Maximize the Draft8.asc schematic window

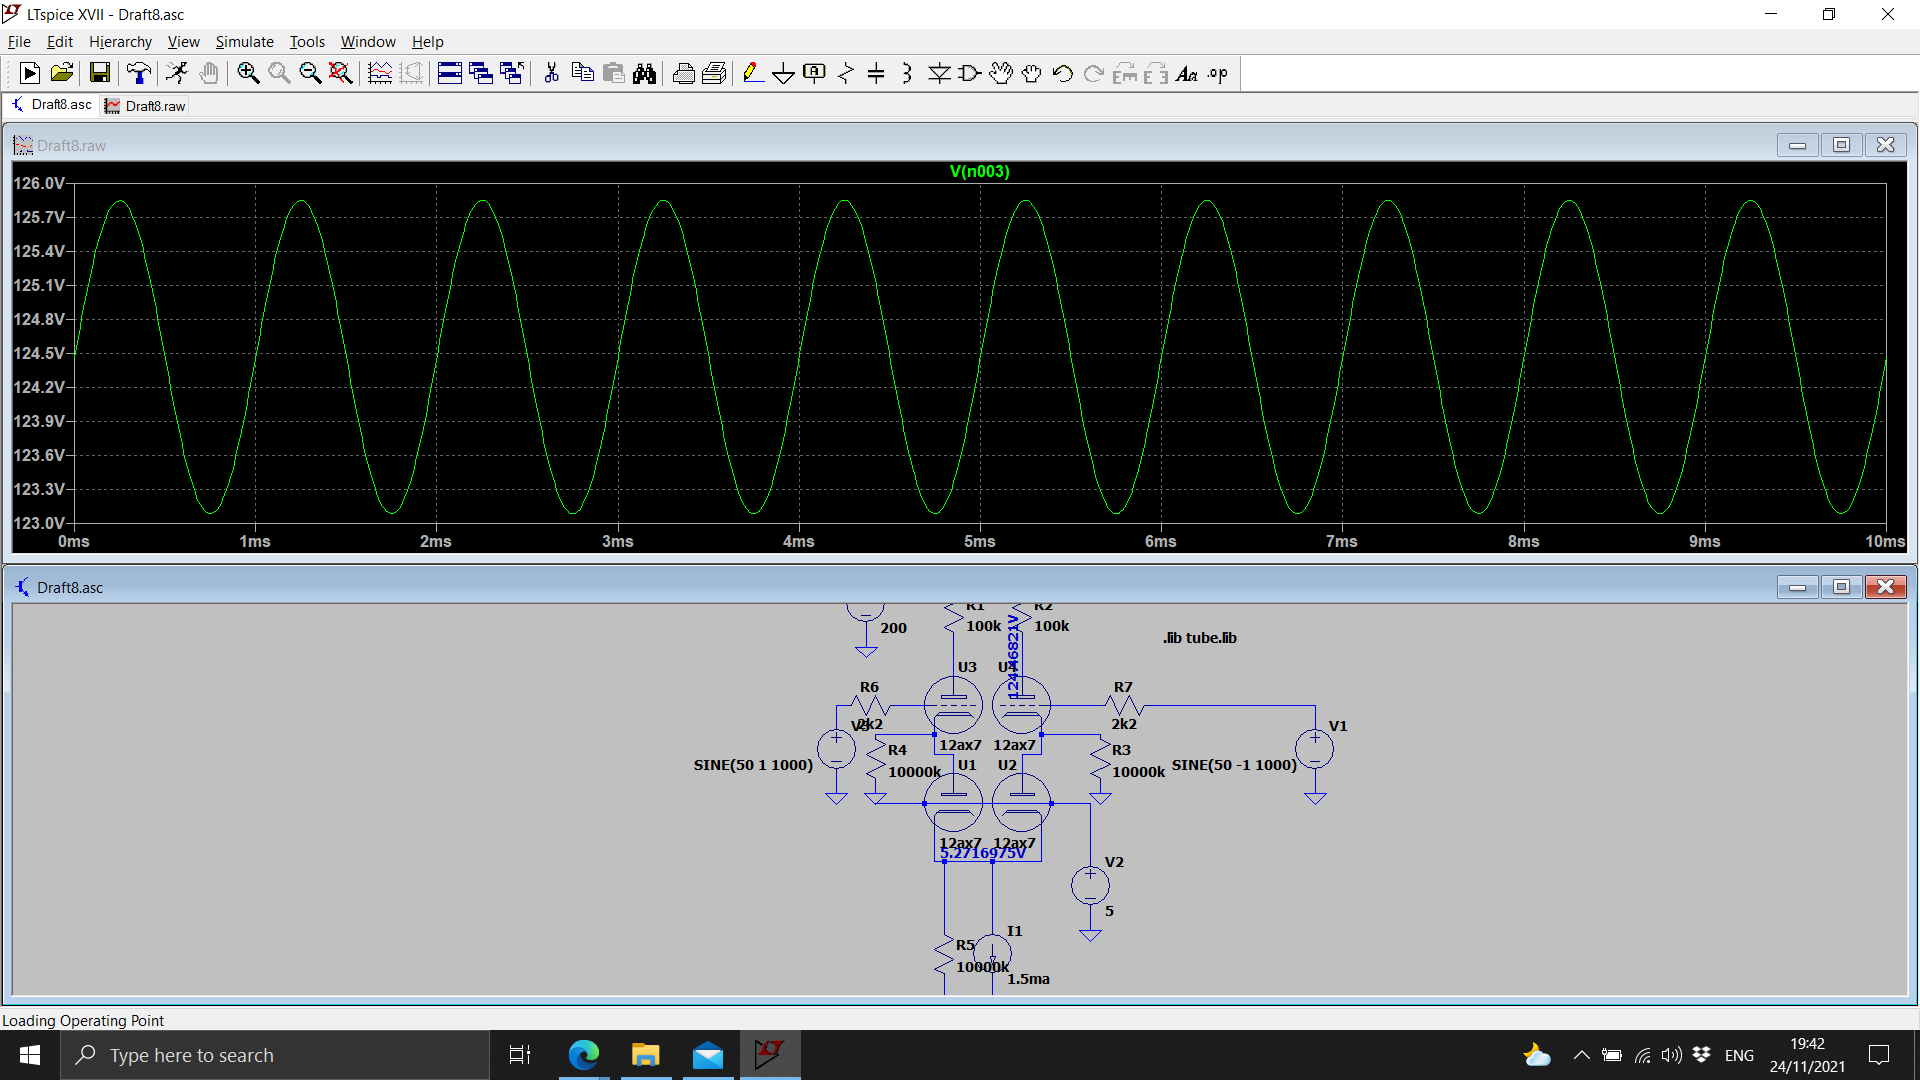[x=1841, y=587]
